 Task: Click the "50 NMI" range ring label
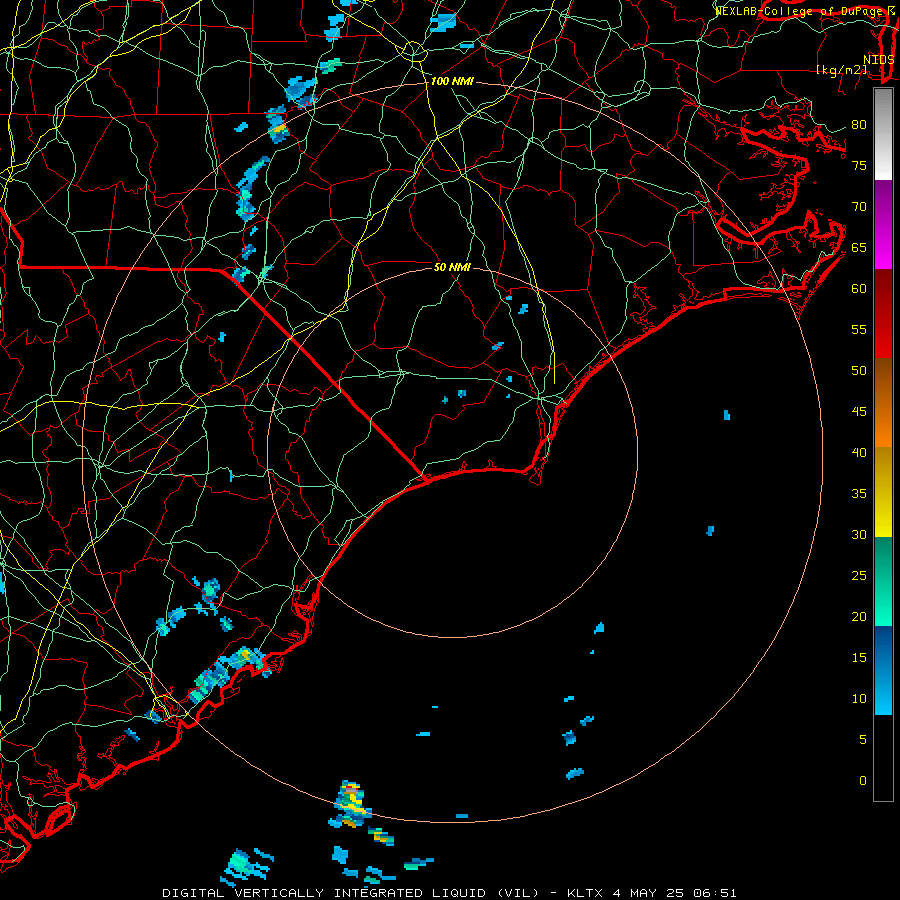[x=452, y=267]
